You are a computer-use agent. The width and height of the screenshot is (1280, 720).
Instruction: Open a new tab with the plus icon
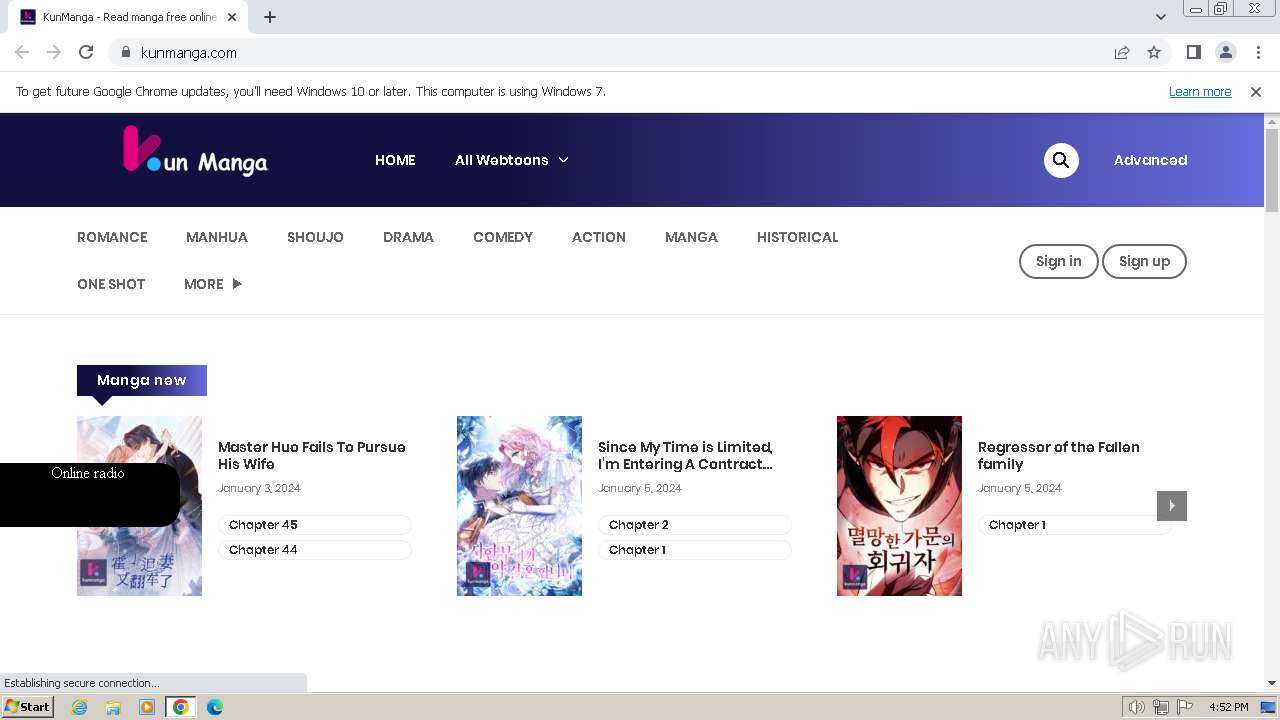coord(270,17)
